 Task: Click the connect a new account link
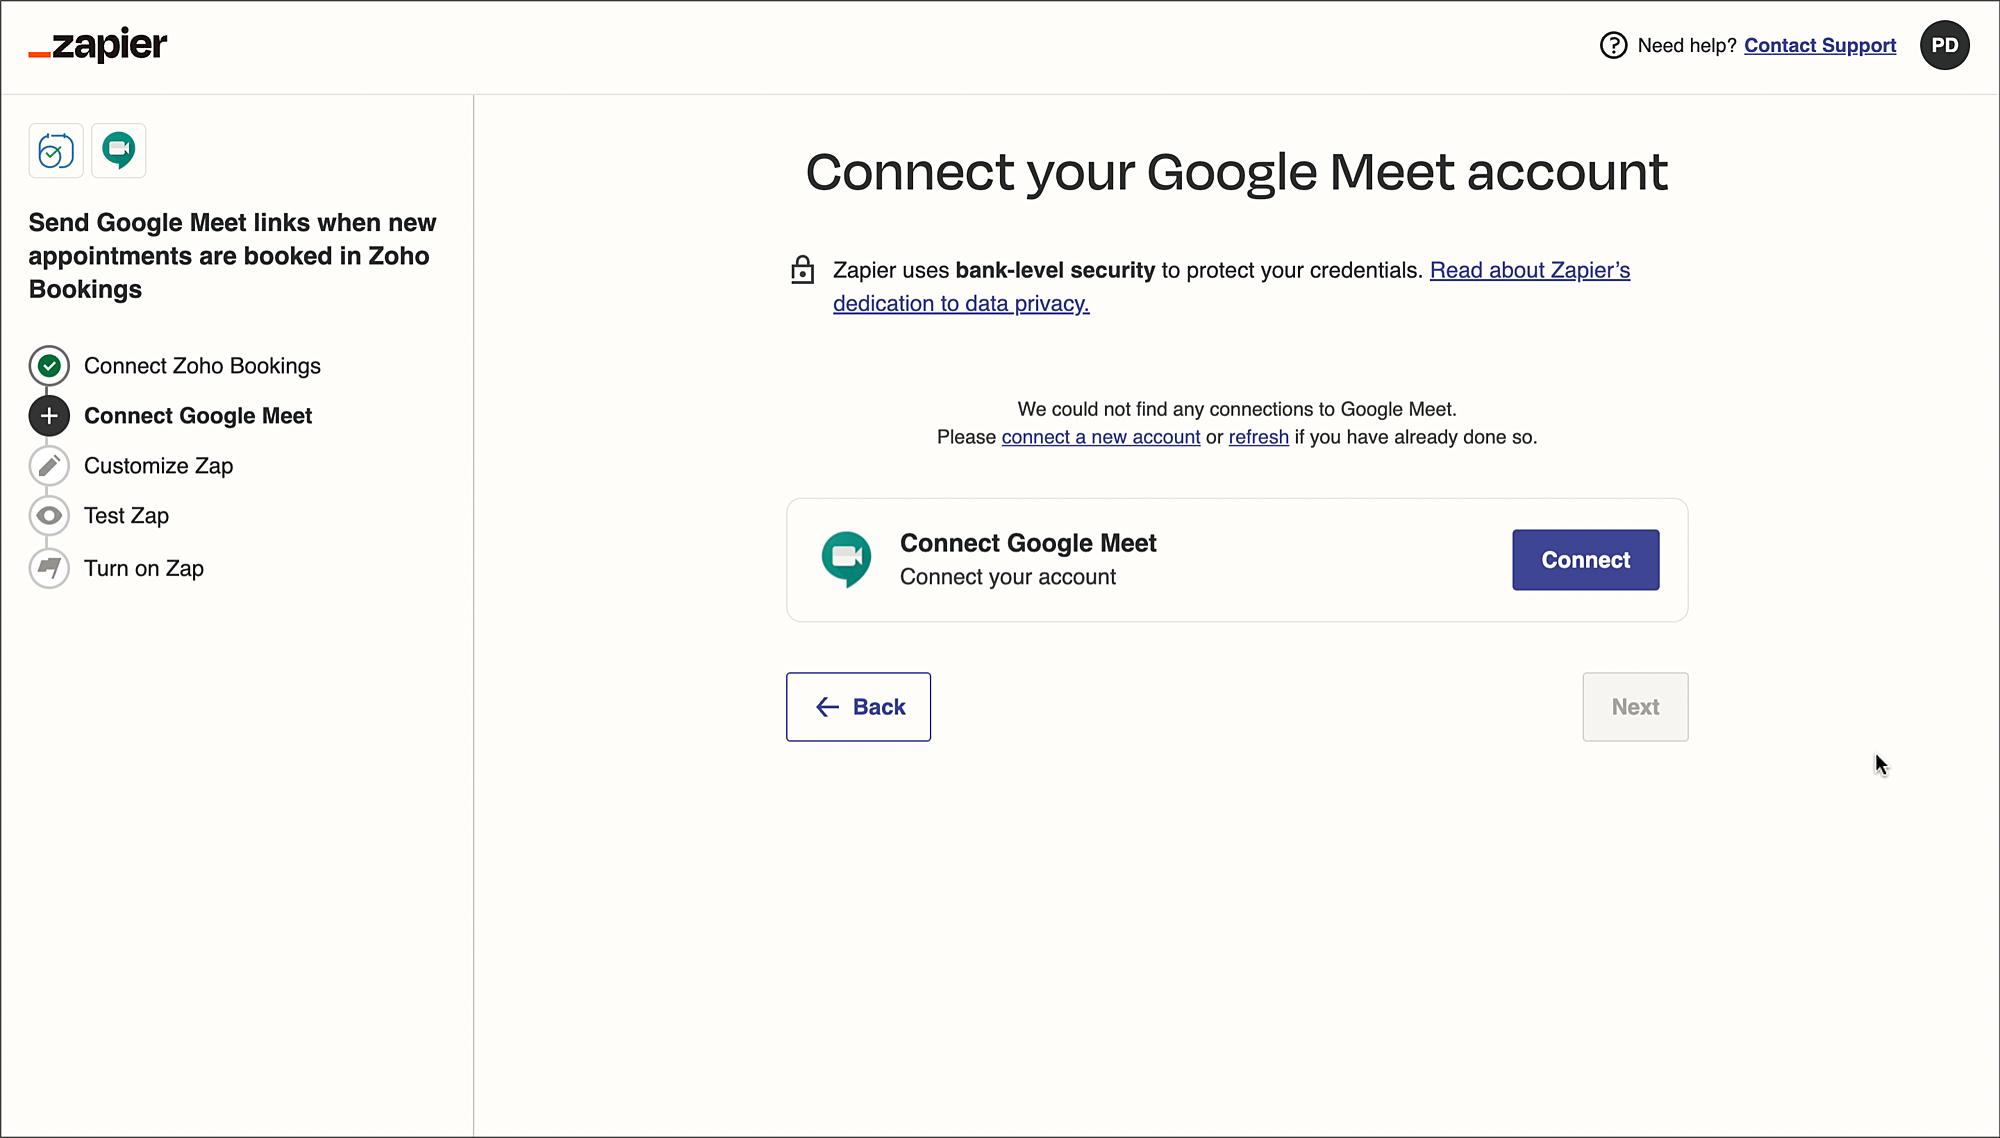click(x=1100, y=437)
